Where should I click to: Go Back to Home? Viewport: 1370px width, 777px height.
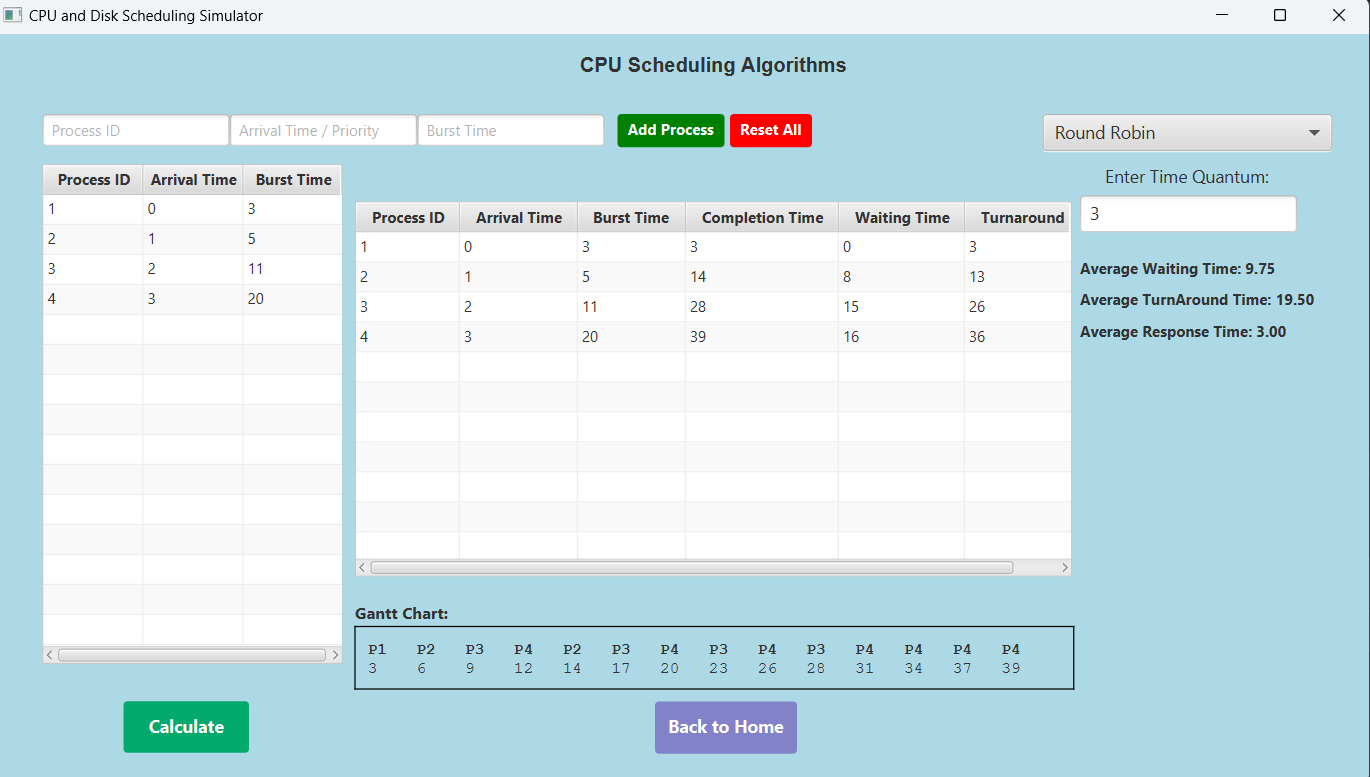[725, 727]
